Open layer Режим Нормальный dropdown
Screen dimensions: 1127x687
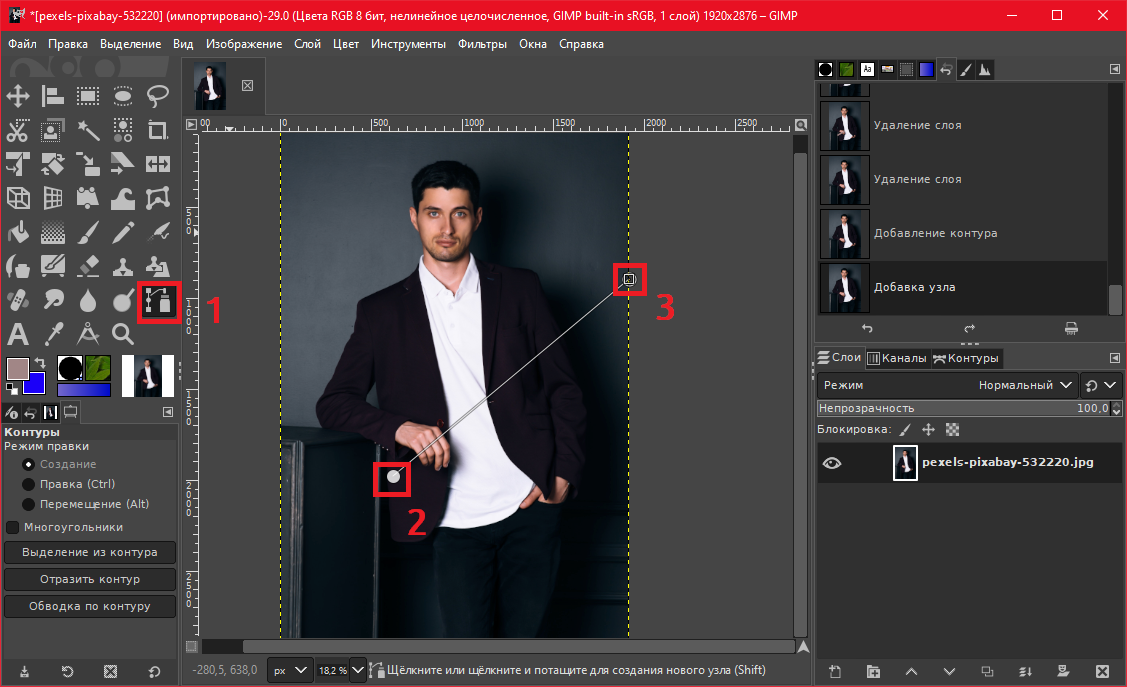click(x=947, y=385)
